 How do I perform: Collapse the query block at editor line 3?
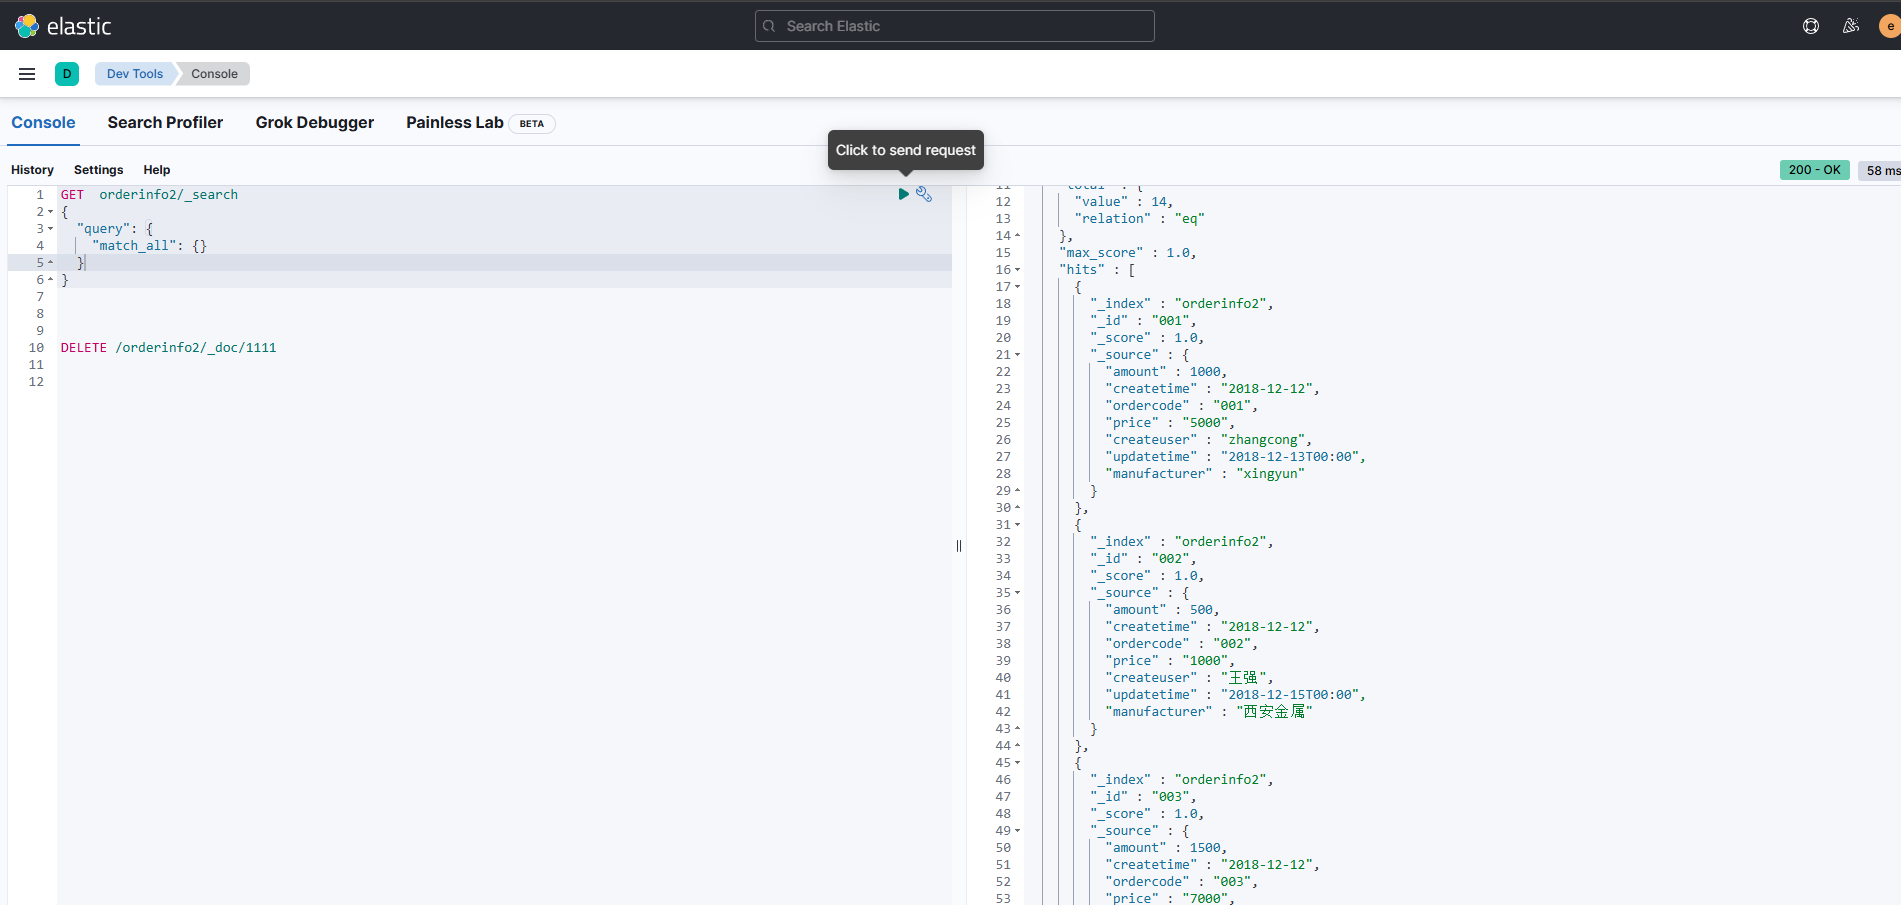[x=51, y=229]
